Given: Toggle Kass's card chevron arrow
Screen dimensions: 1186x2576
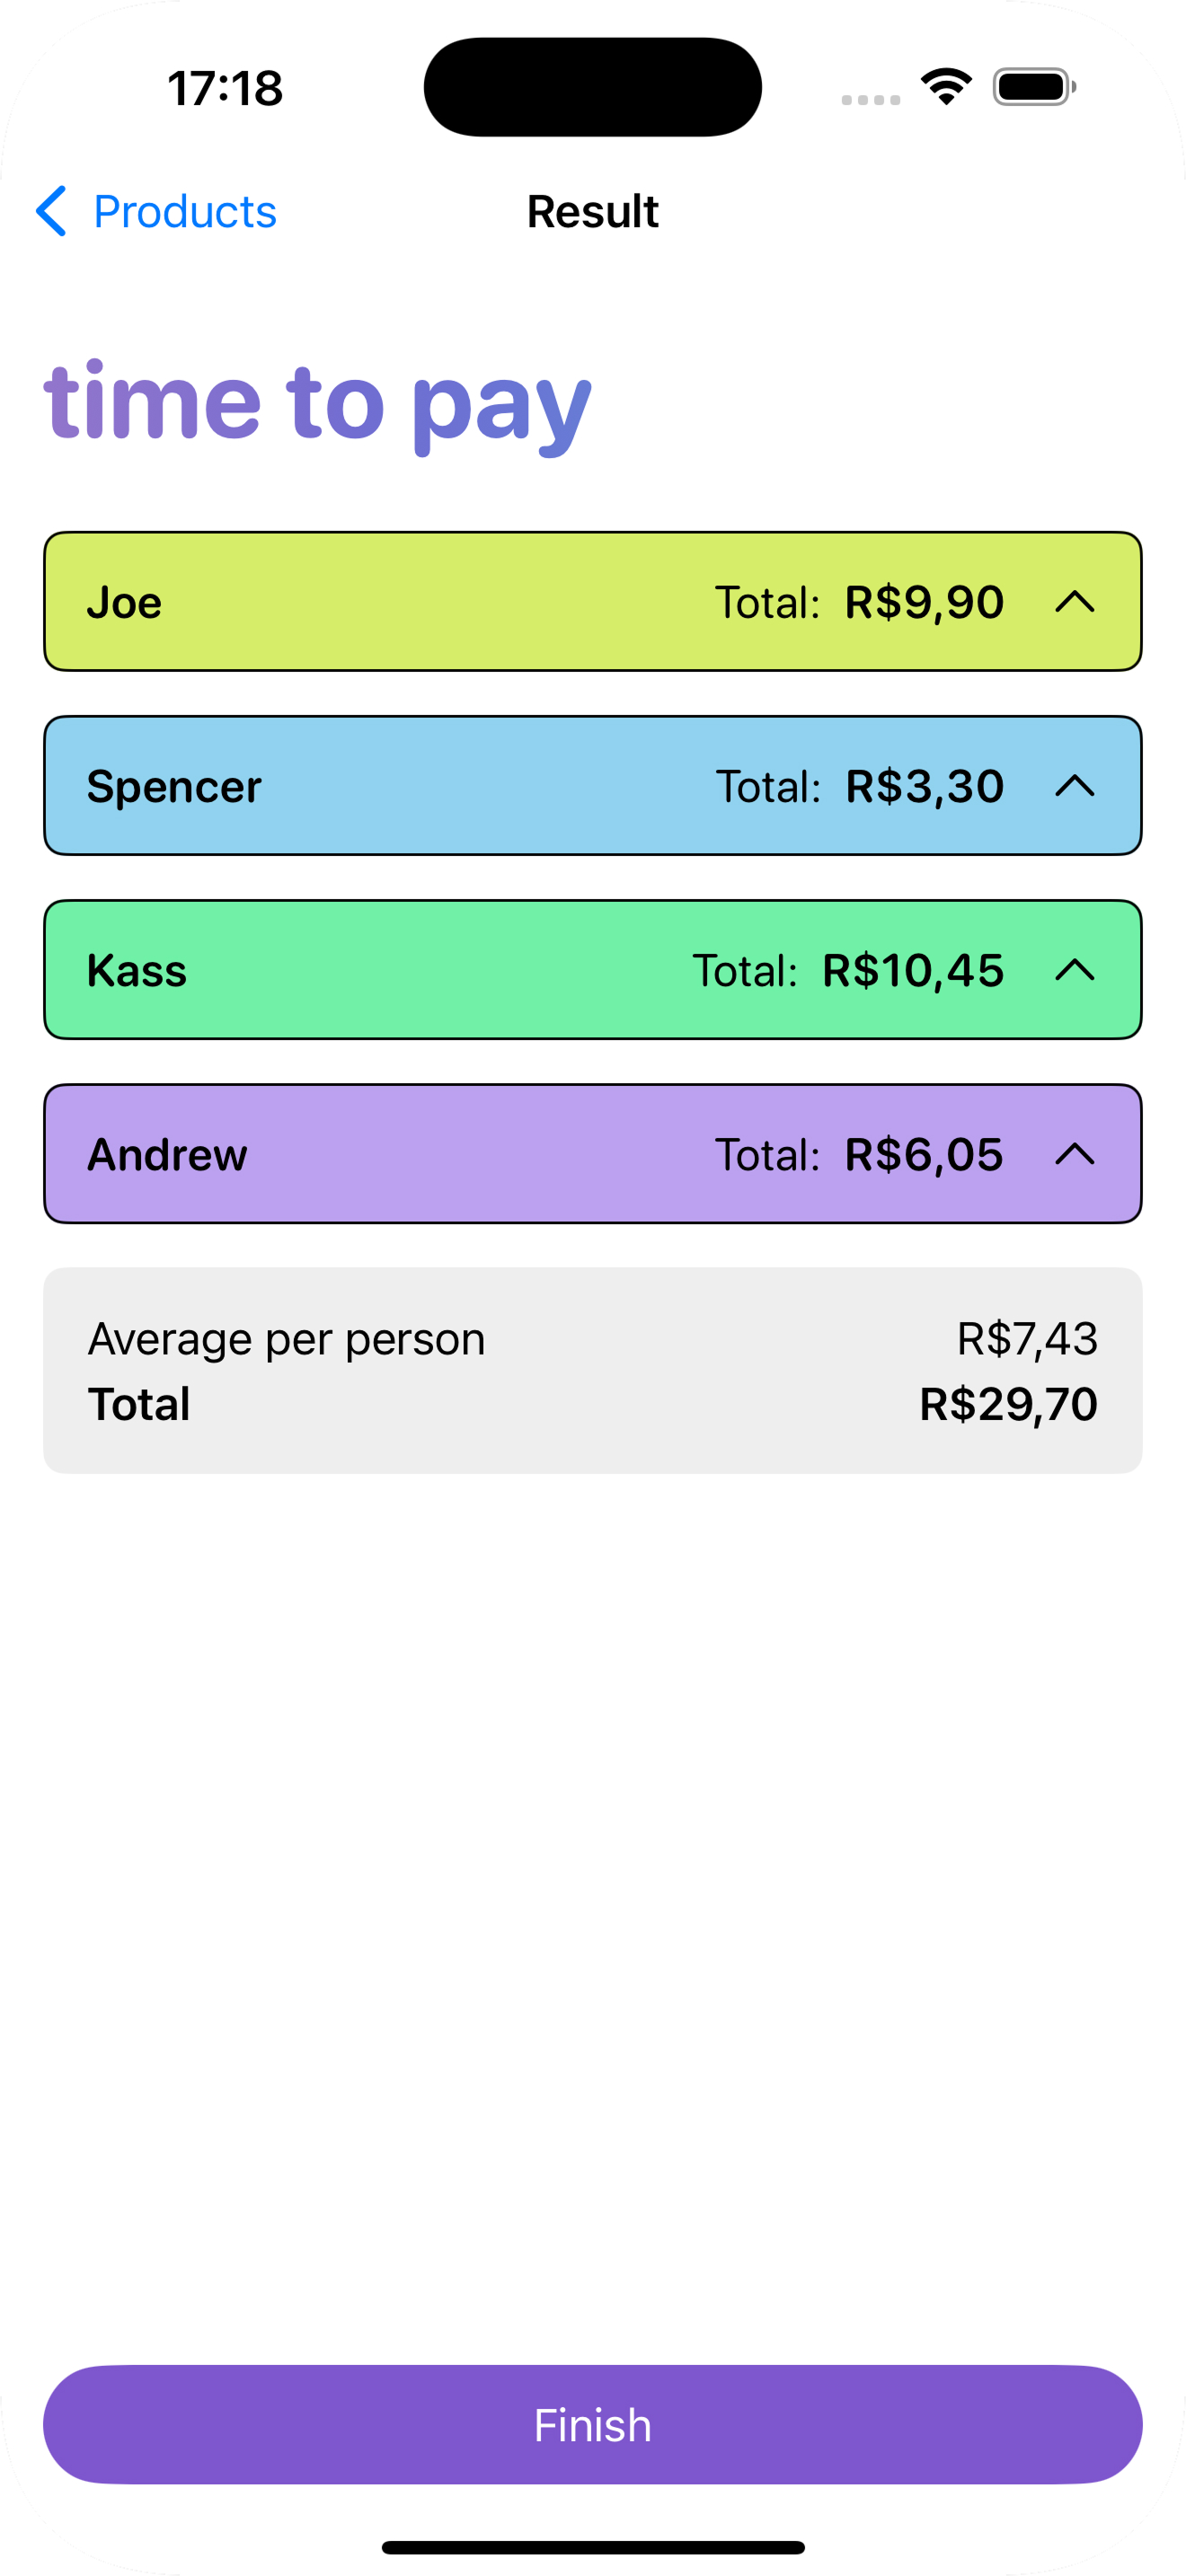Looking at the screenshot, I should tap(1074, 970).
